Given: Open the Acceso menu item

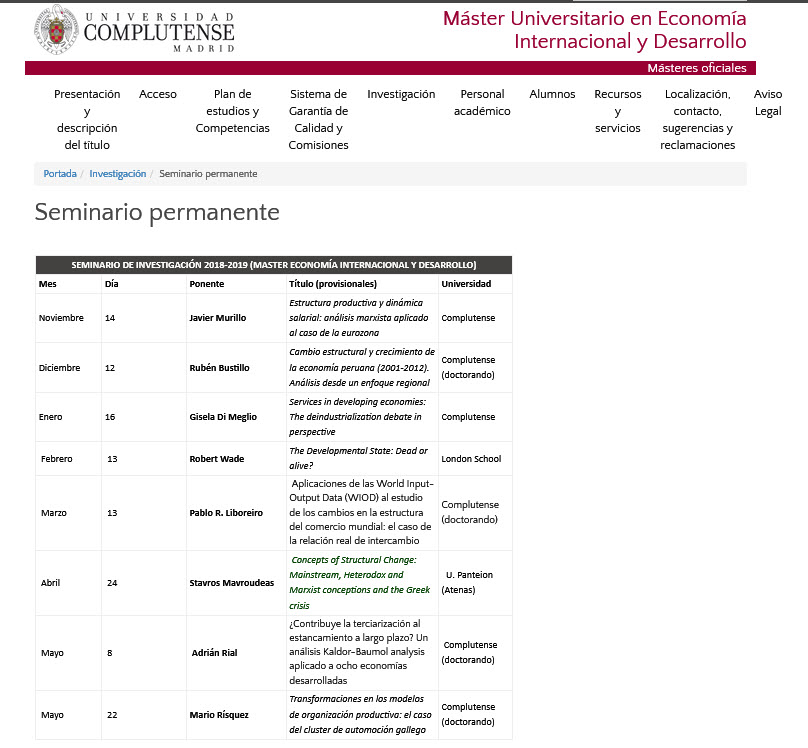Looking at the screenshot, I should (x=158, y=94).
